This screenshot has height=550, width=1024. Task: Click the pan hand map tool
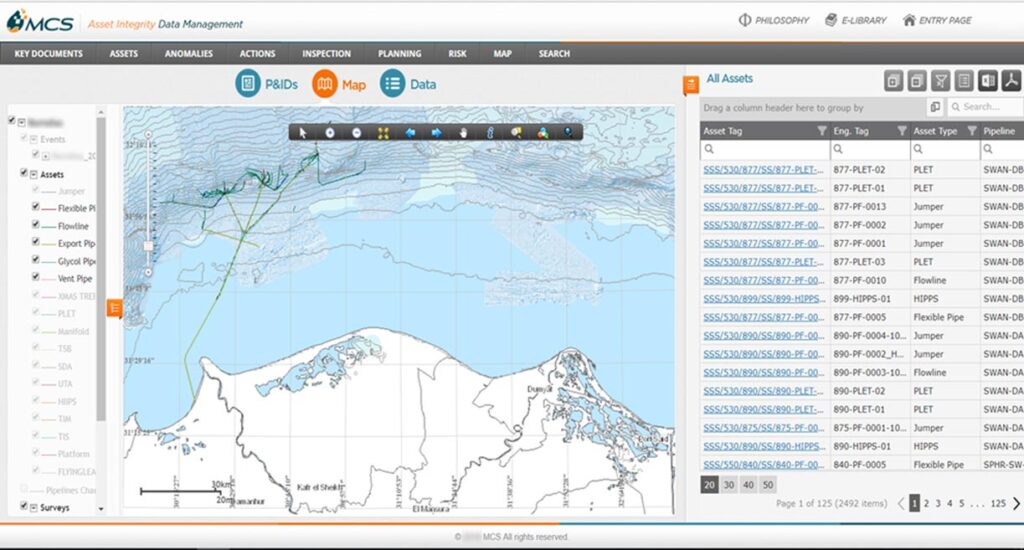464,132
